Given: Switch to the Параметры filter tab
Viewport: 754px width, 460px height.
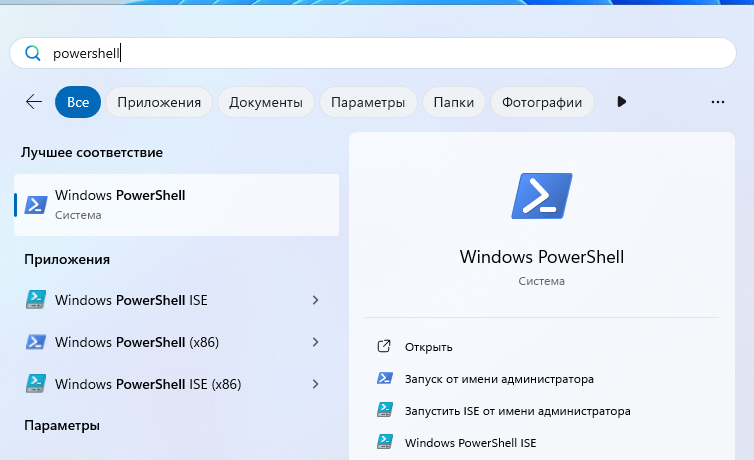Looking at the screenshot, I should point(368,102).
